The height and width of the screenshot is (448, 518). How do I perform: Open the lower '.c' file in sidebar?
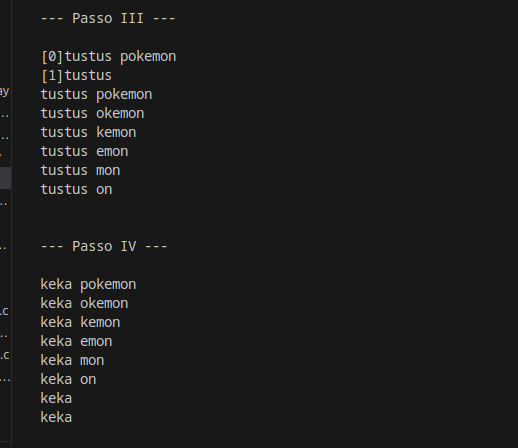(5, 355)
